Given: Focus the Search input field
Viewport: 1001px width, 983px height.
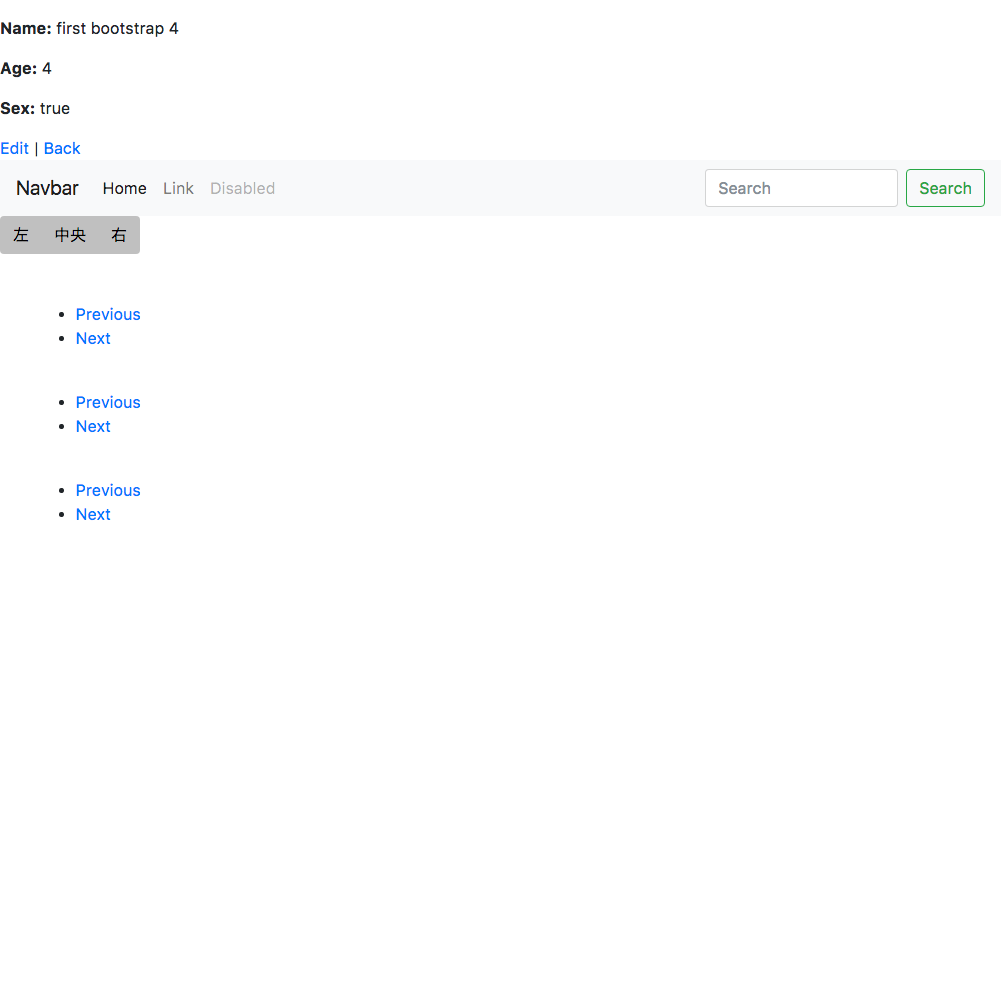Looking at the screenshot, I should [x=801, y=188].
